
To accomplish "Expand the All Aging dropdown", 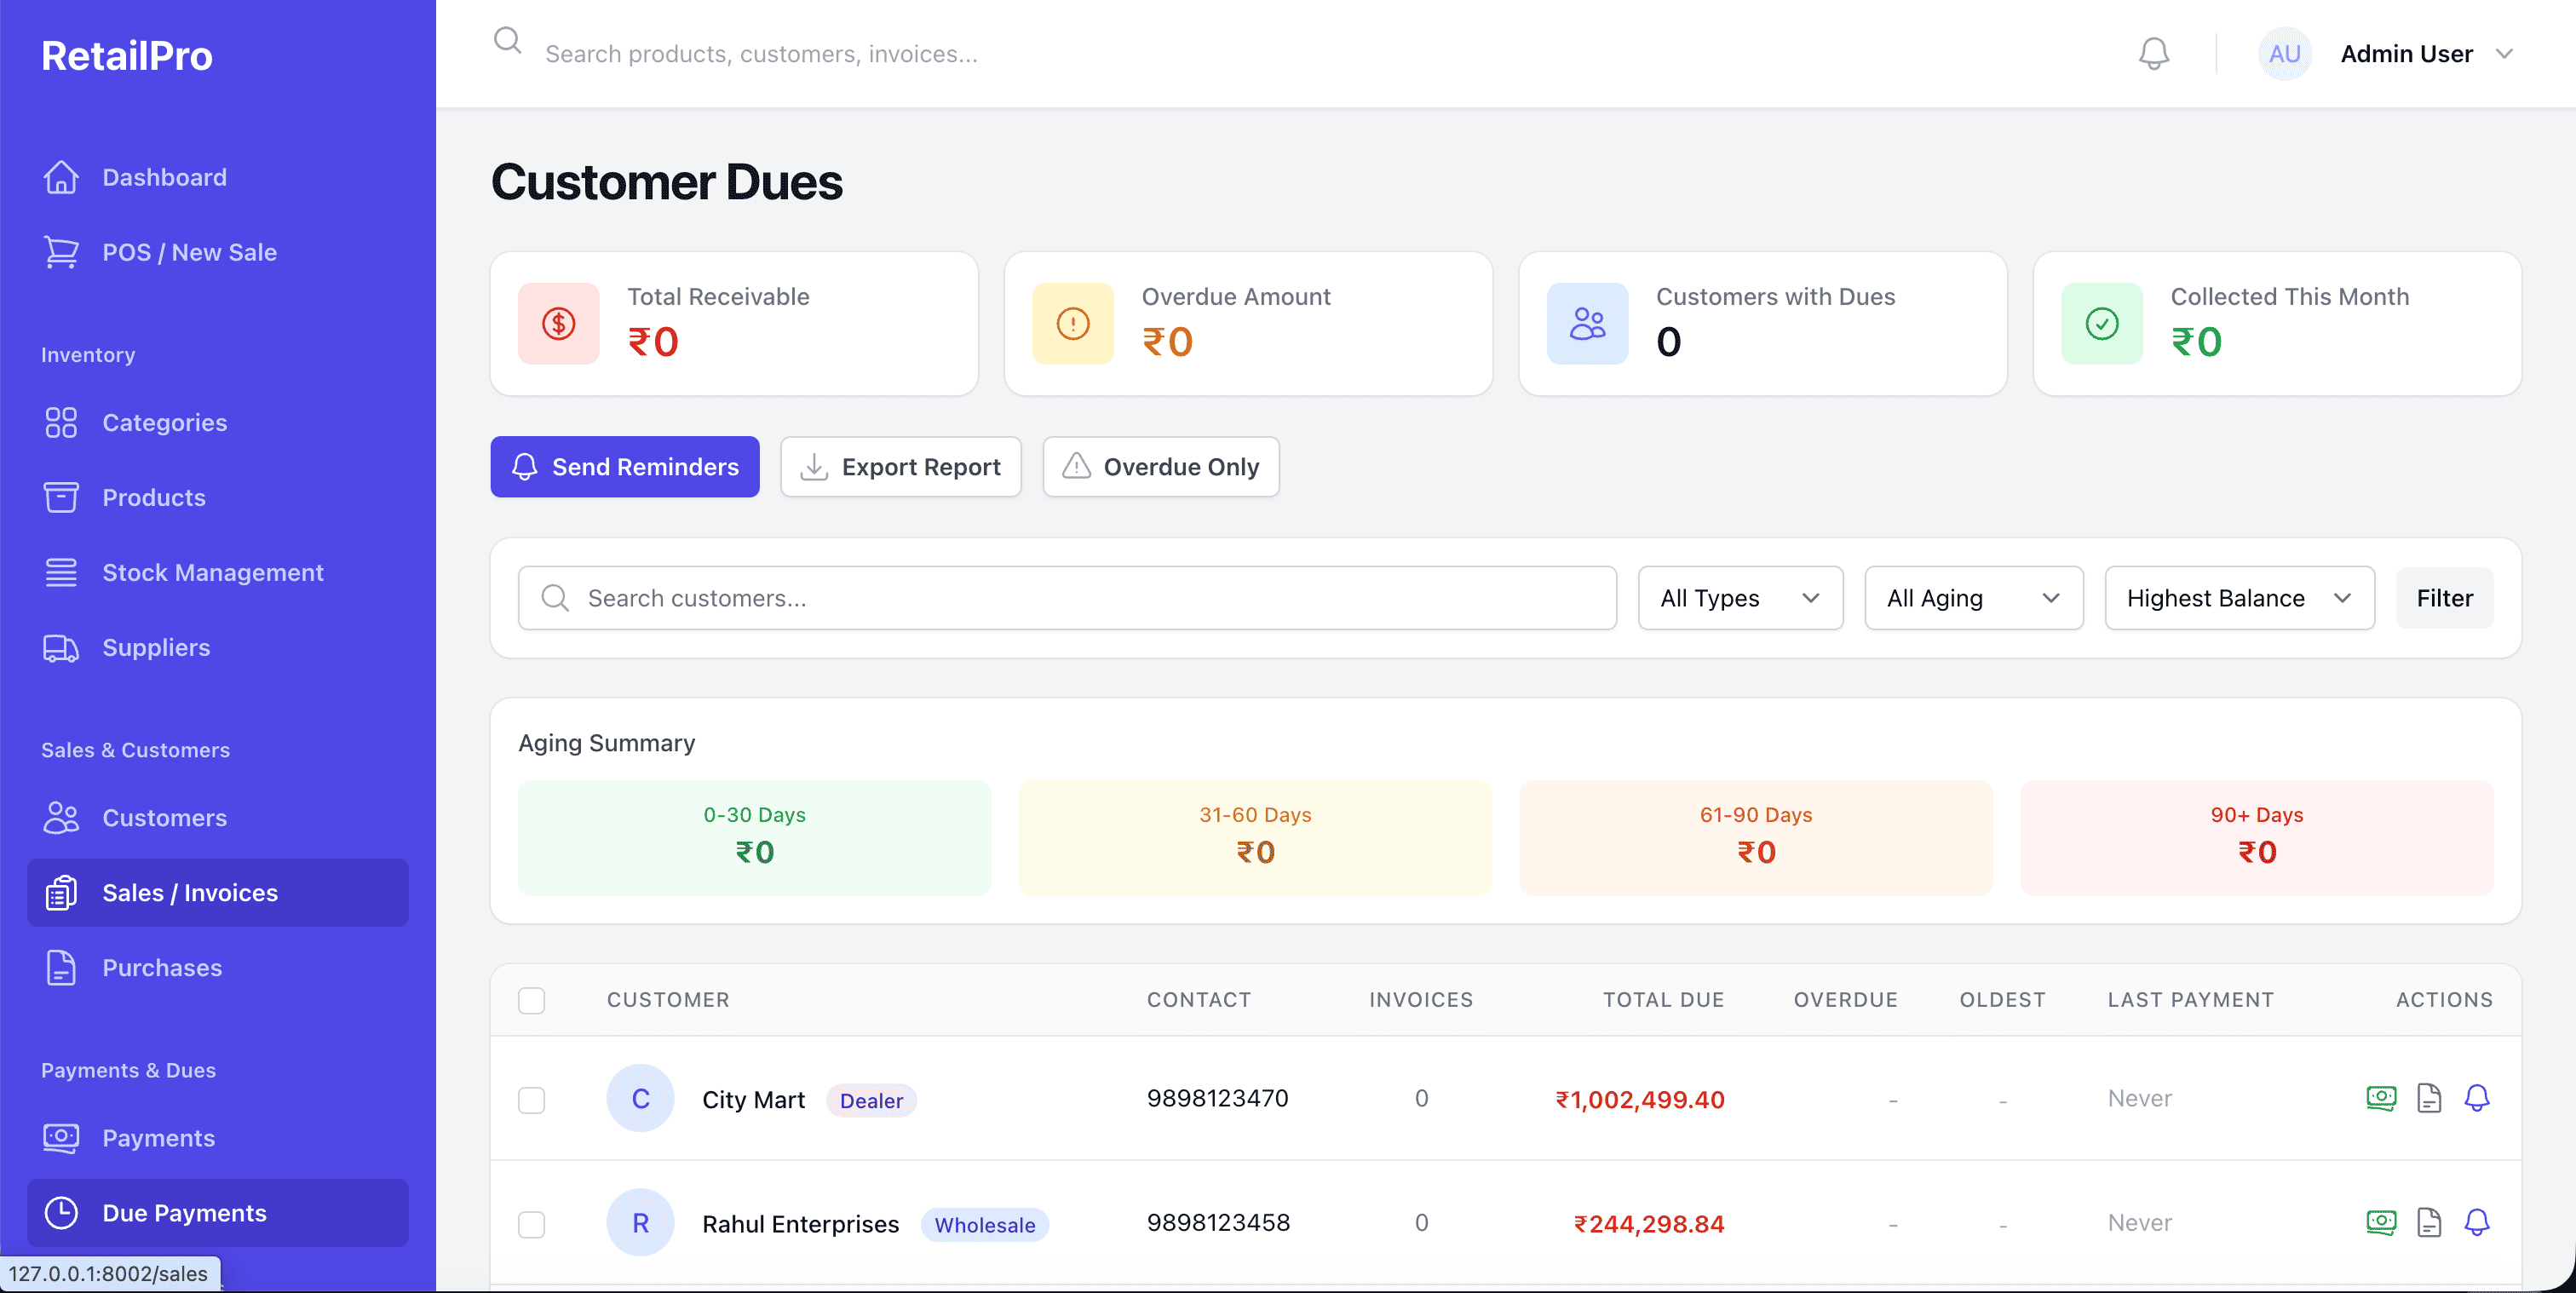I will point(1972,598).
